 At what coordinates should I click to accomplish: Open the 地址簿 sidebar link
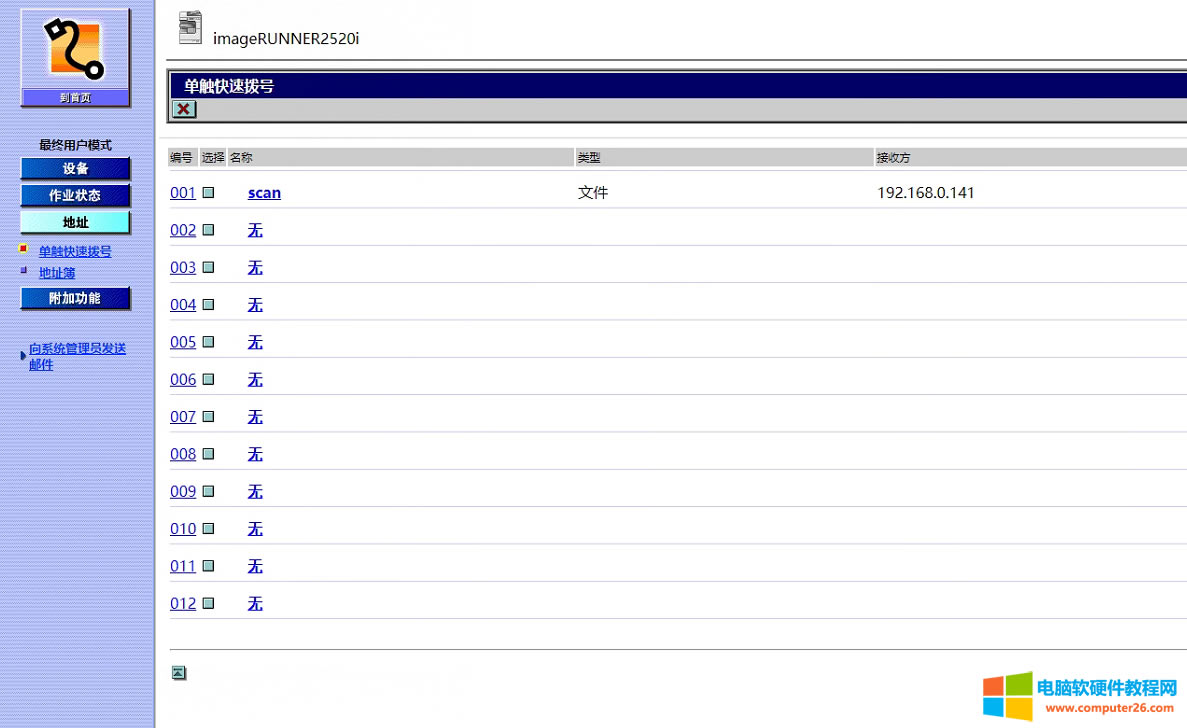click(x=57, y=272)
